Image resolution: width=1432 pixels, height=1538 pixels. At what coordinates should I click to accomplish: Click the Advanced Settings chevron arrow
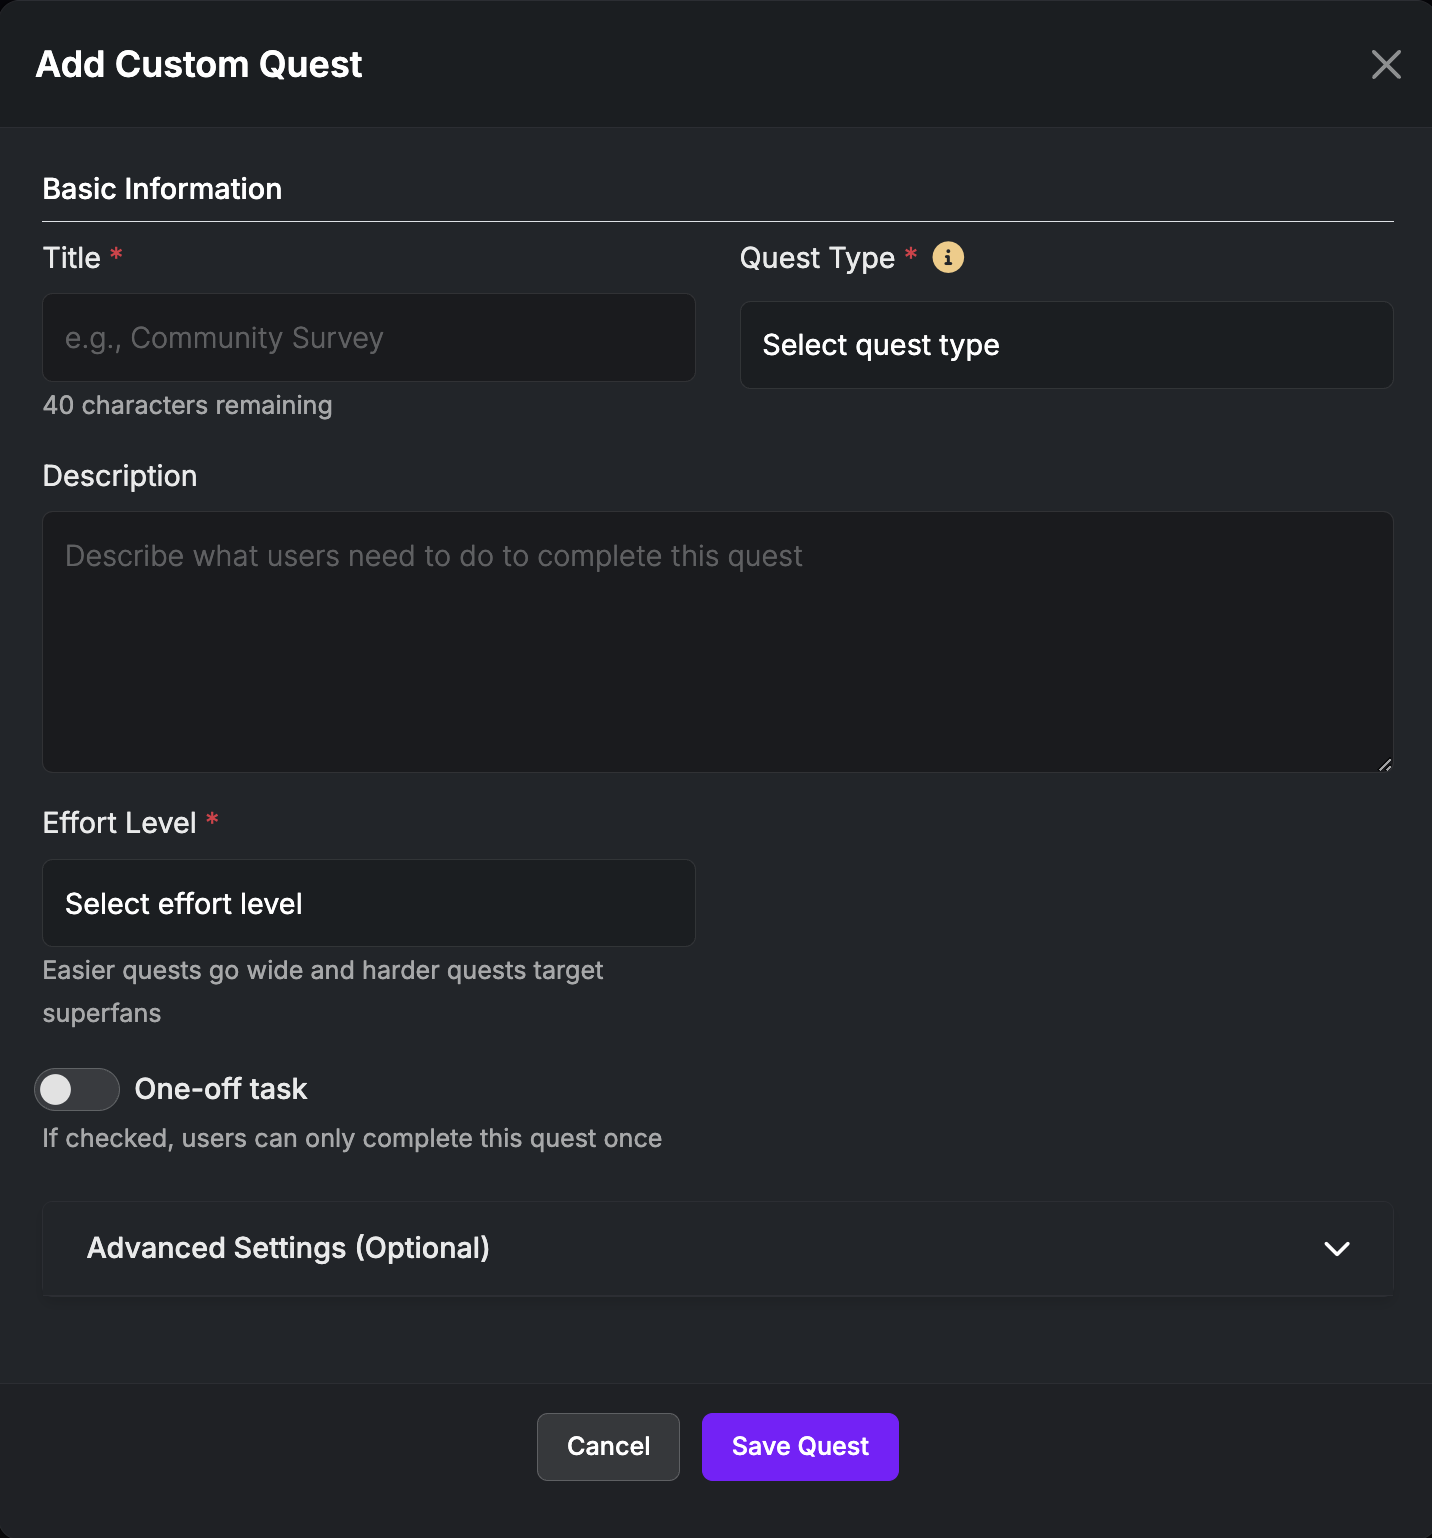(1337, 1248)
